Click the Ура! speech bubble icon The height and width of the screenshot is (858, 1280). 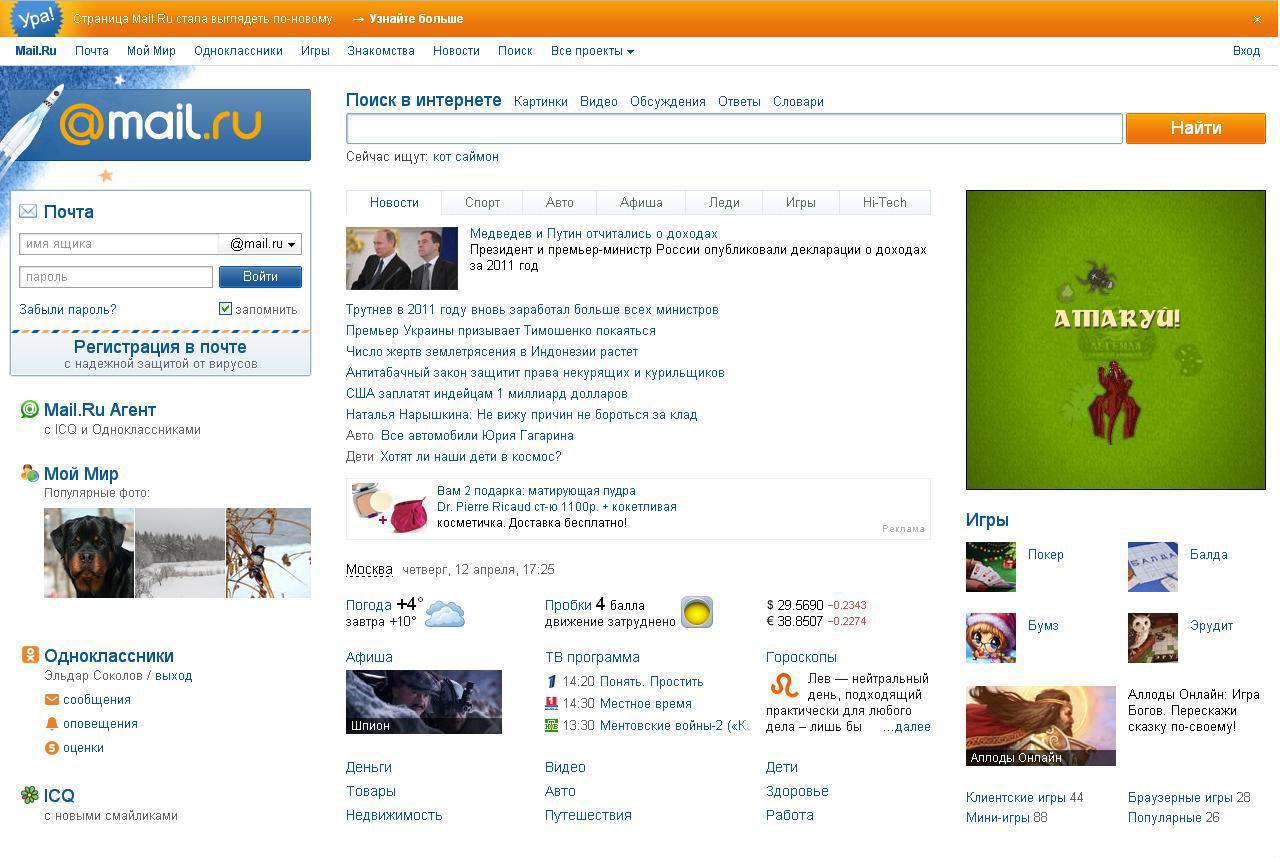click(x=35, y=18)
